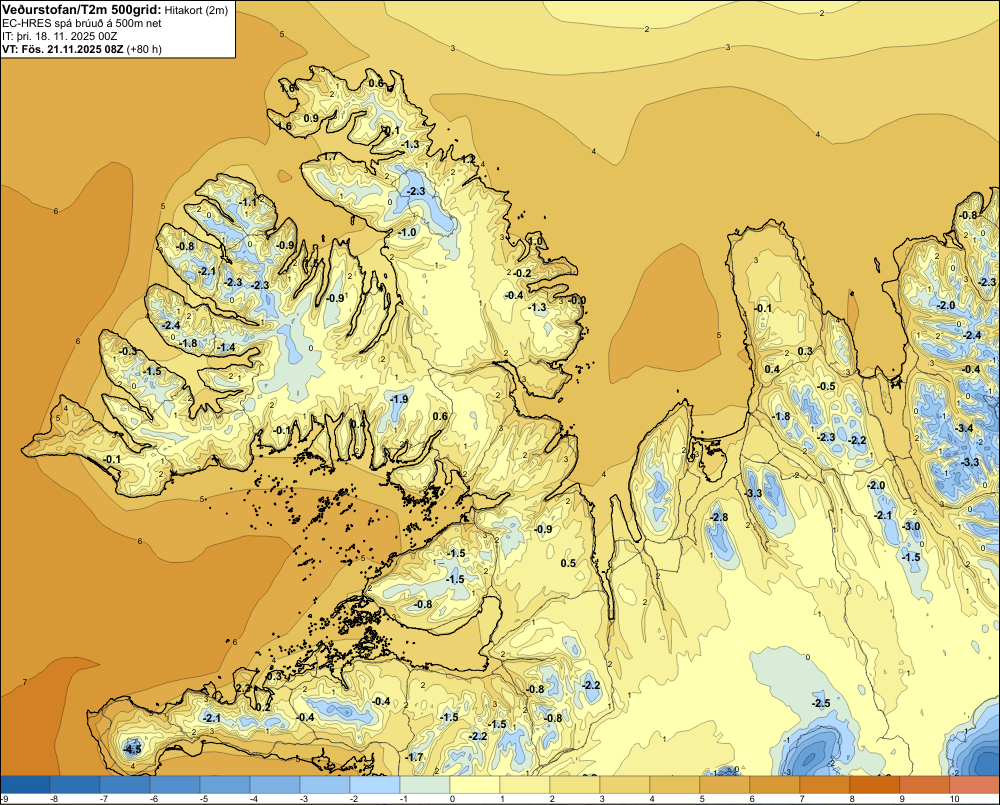The width and height of the screenshot is (1000, 805).
Task: Click the -1.7 temperature value near bottom
Action: pos(415,757)
